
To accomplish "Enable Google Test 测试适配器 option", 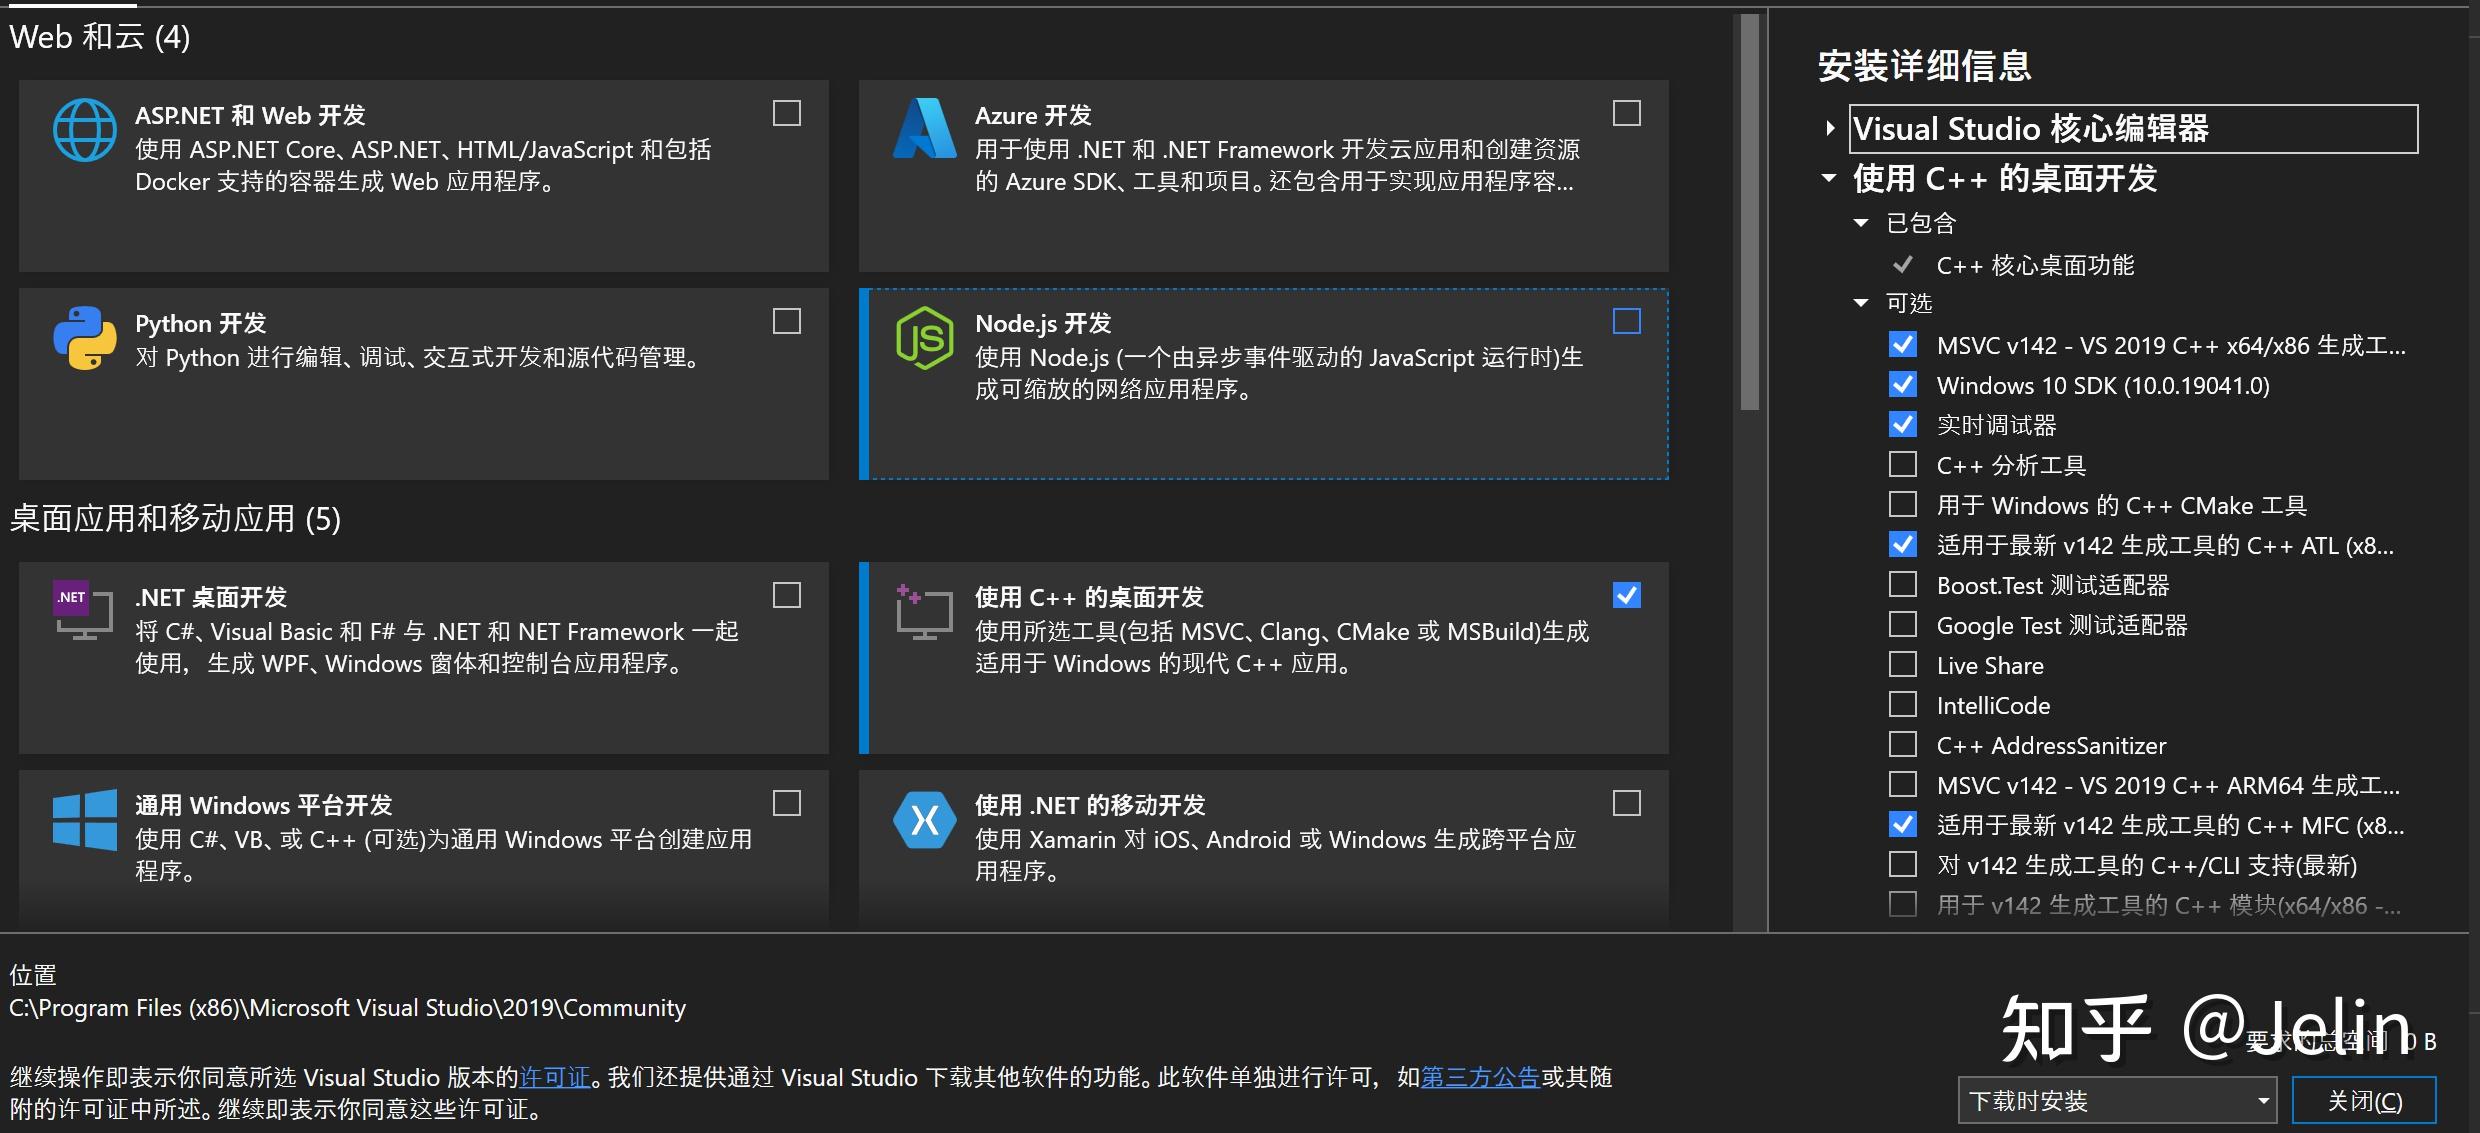I will 1903,625.
